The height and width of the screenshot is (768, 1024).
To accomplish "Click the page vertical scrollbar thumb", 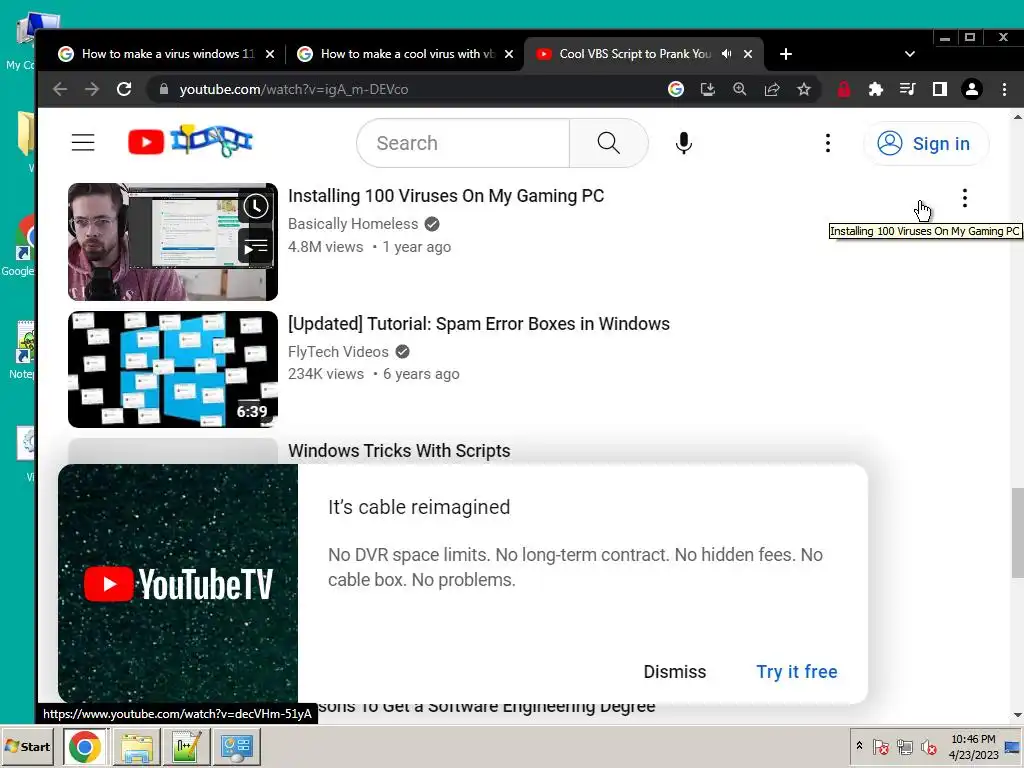I will pos(1017,532).
